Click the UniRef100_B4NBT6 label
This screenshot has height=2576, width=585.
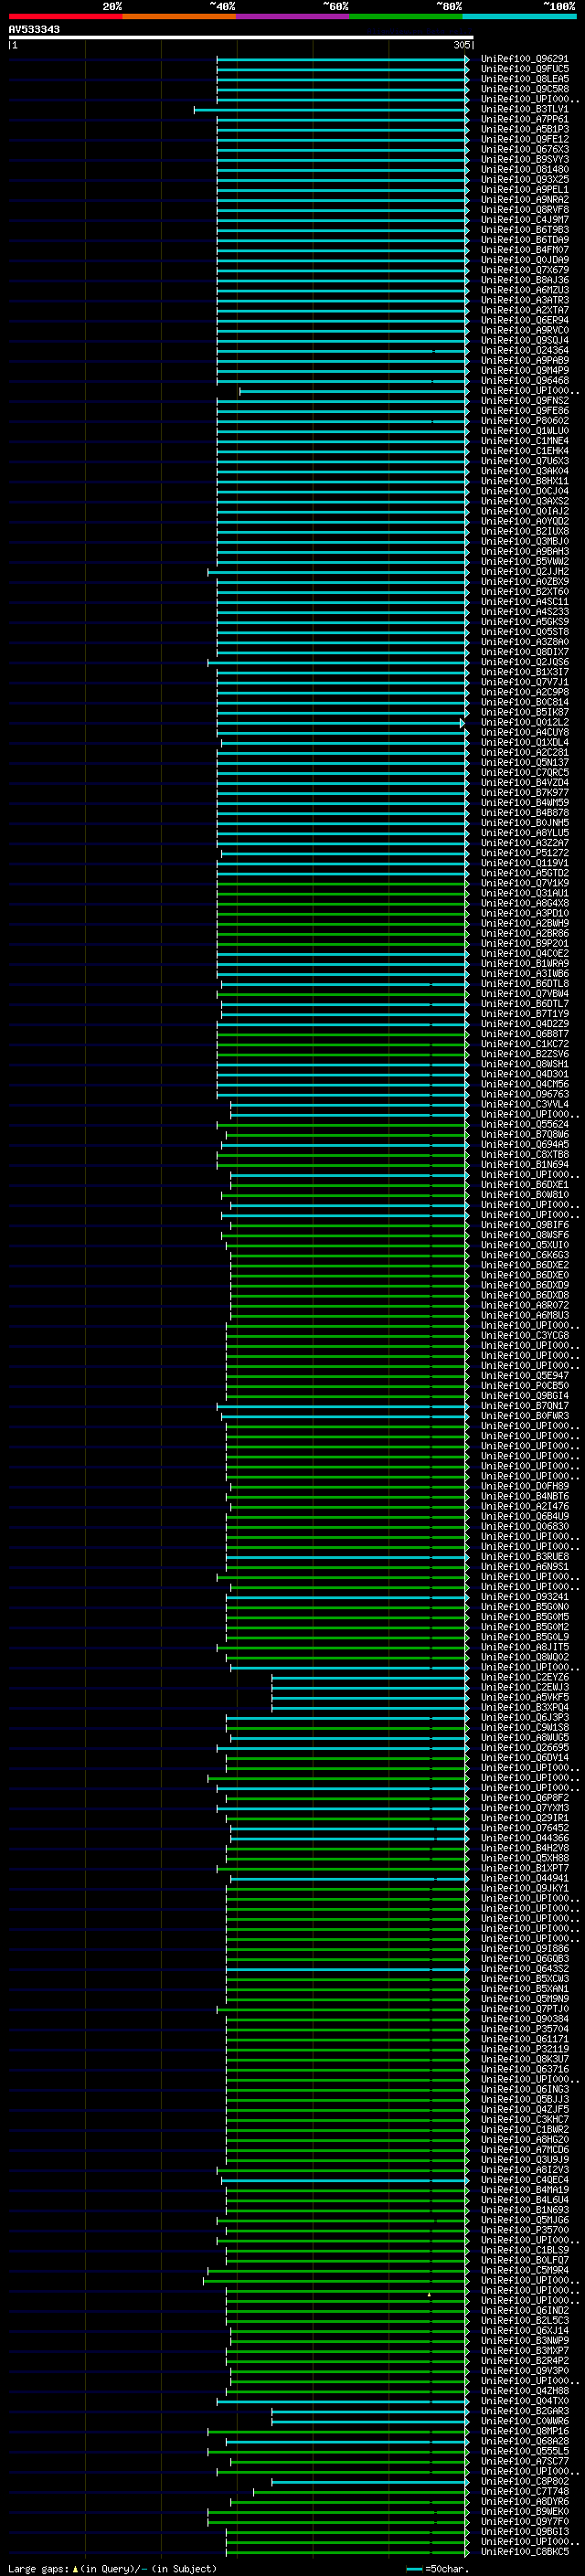click(x=524, y=1496)
